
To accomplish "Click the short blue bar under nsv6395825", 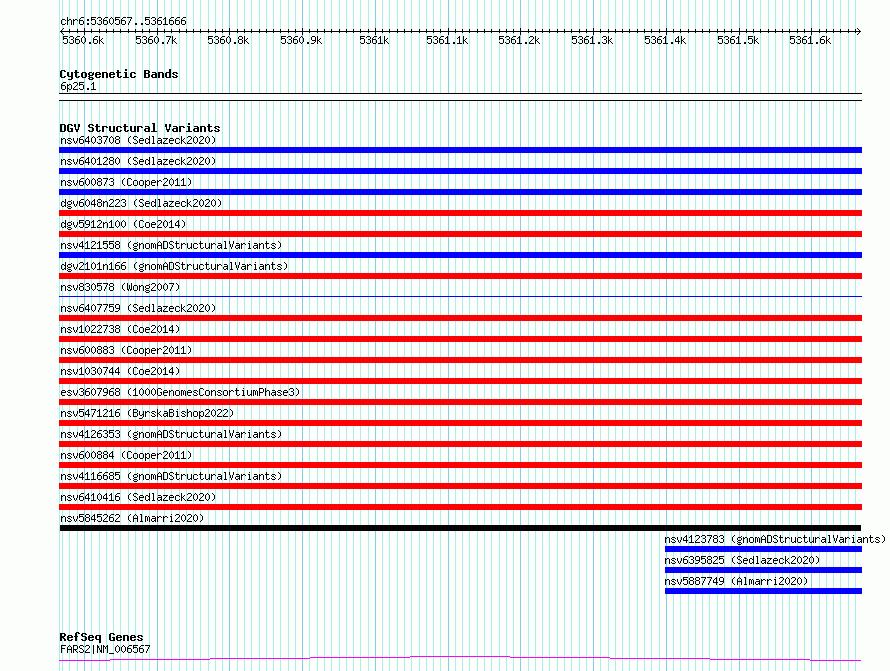I will pos(763,570).
